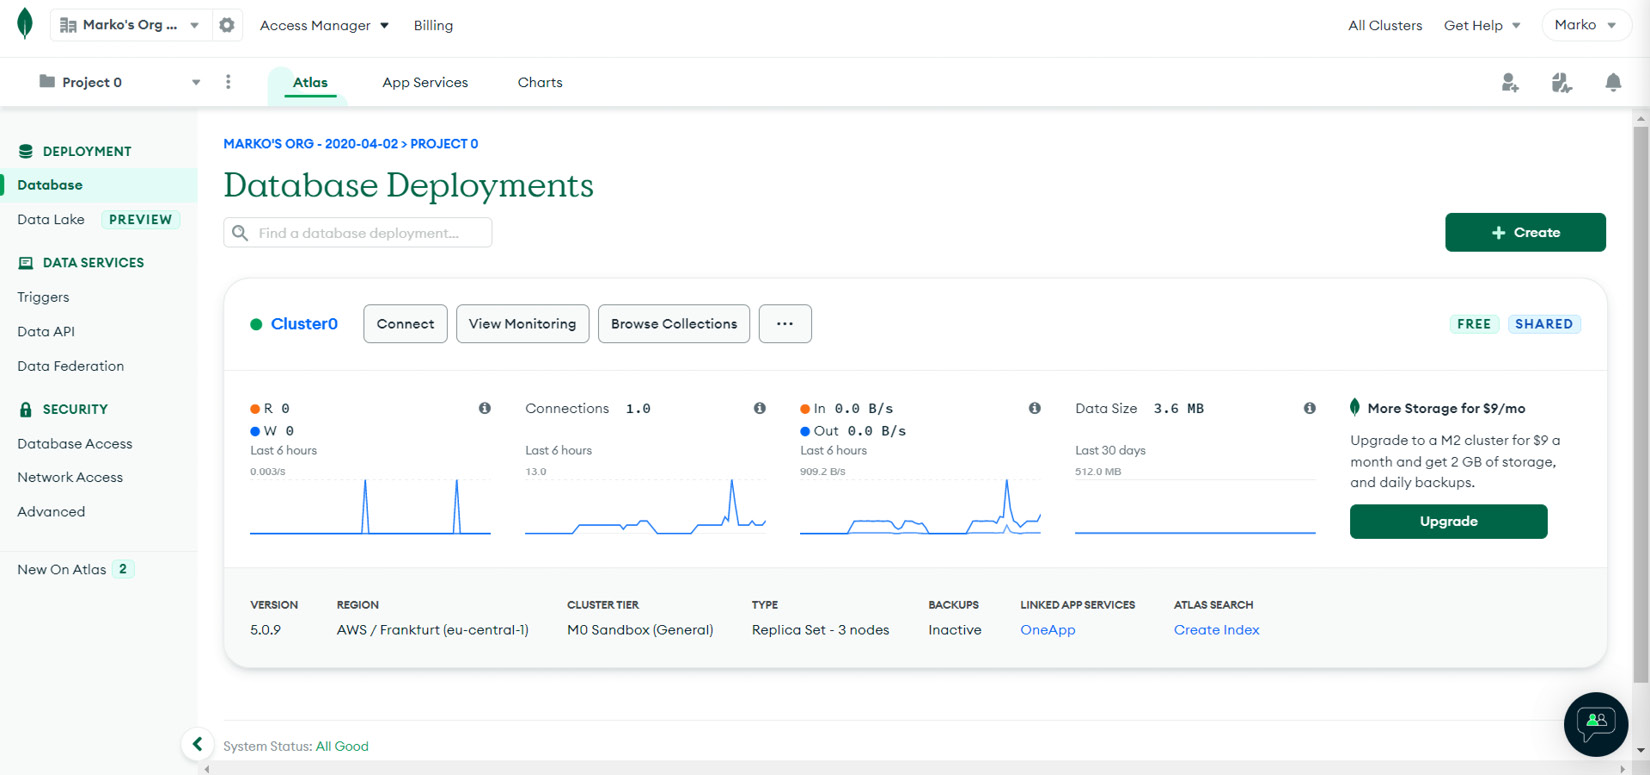Open the notifications bell
This screenshot has width=1650, height=775.
click(x=1613, y=83)
